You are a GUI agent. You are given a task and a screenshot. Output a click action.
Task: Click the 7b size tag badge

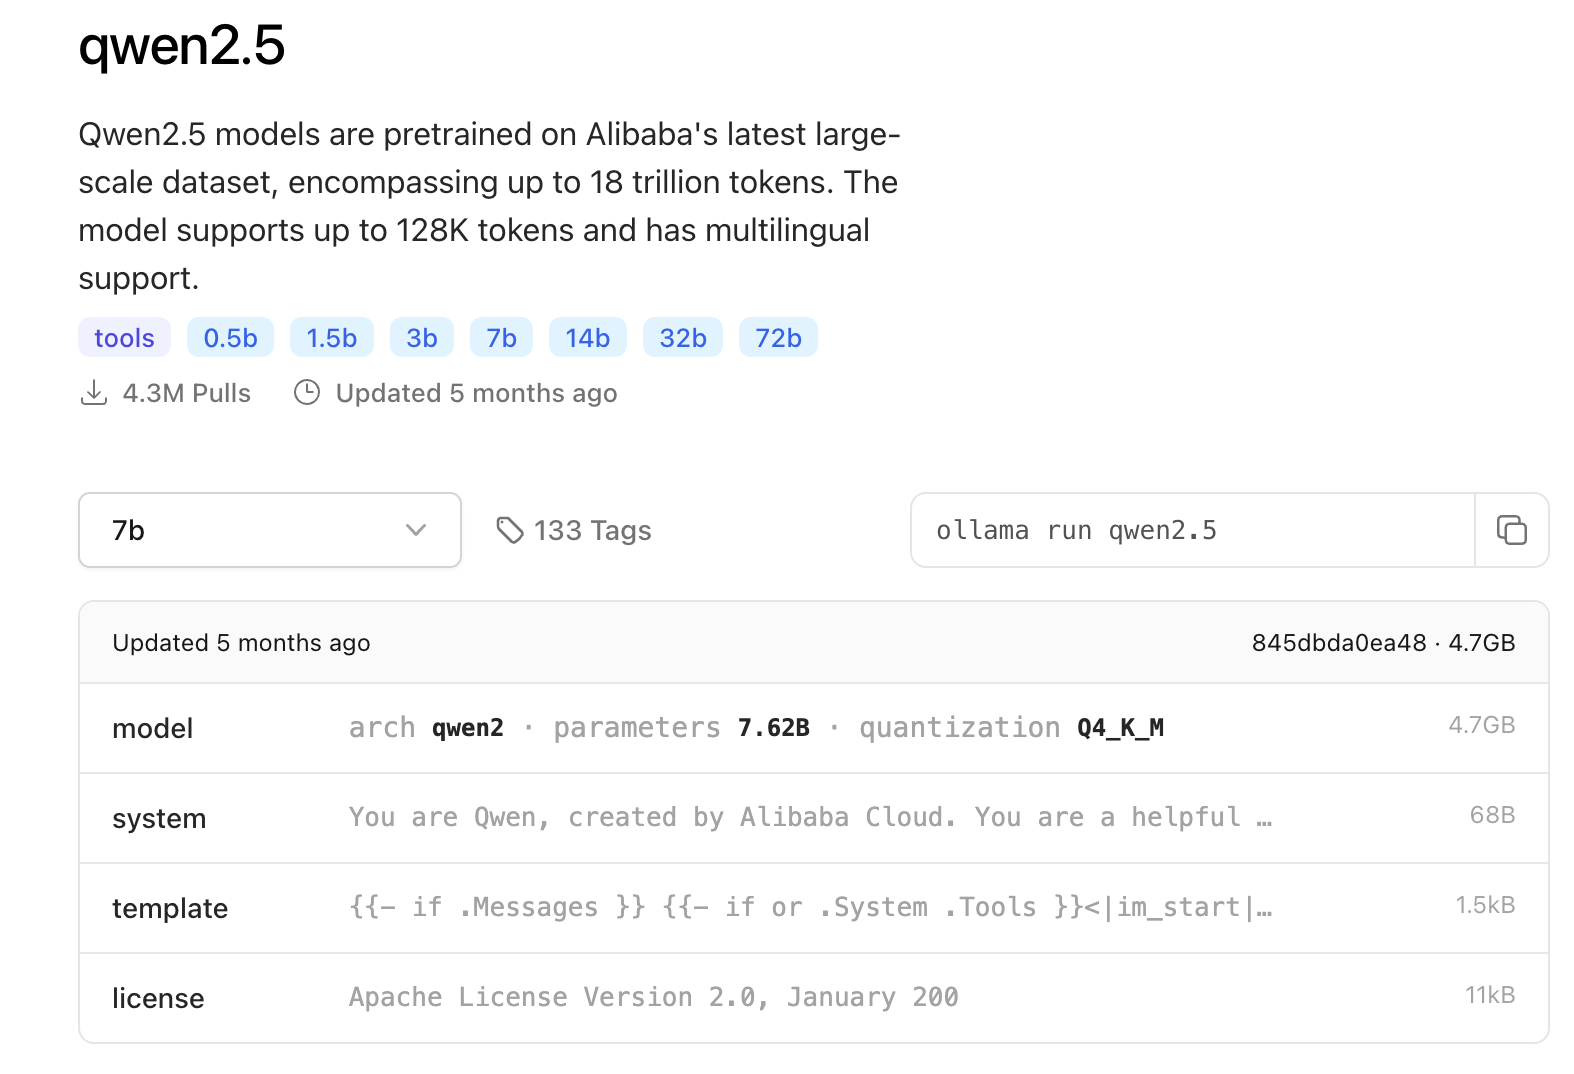coord(501,338)
